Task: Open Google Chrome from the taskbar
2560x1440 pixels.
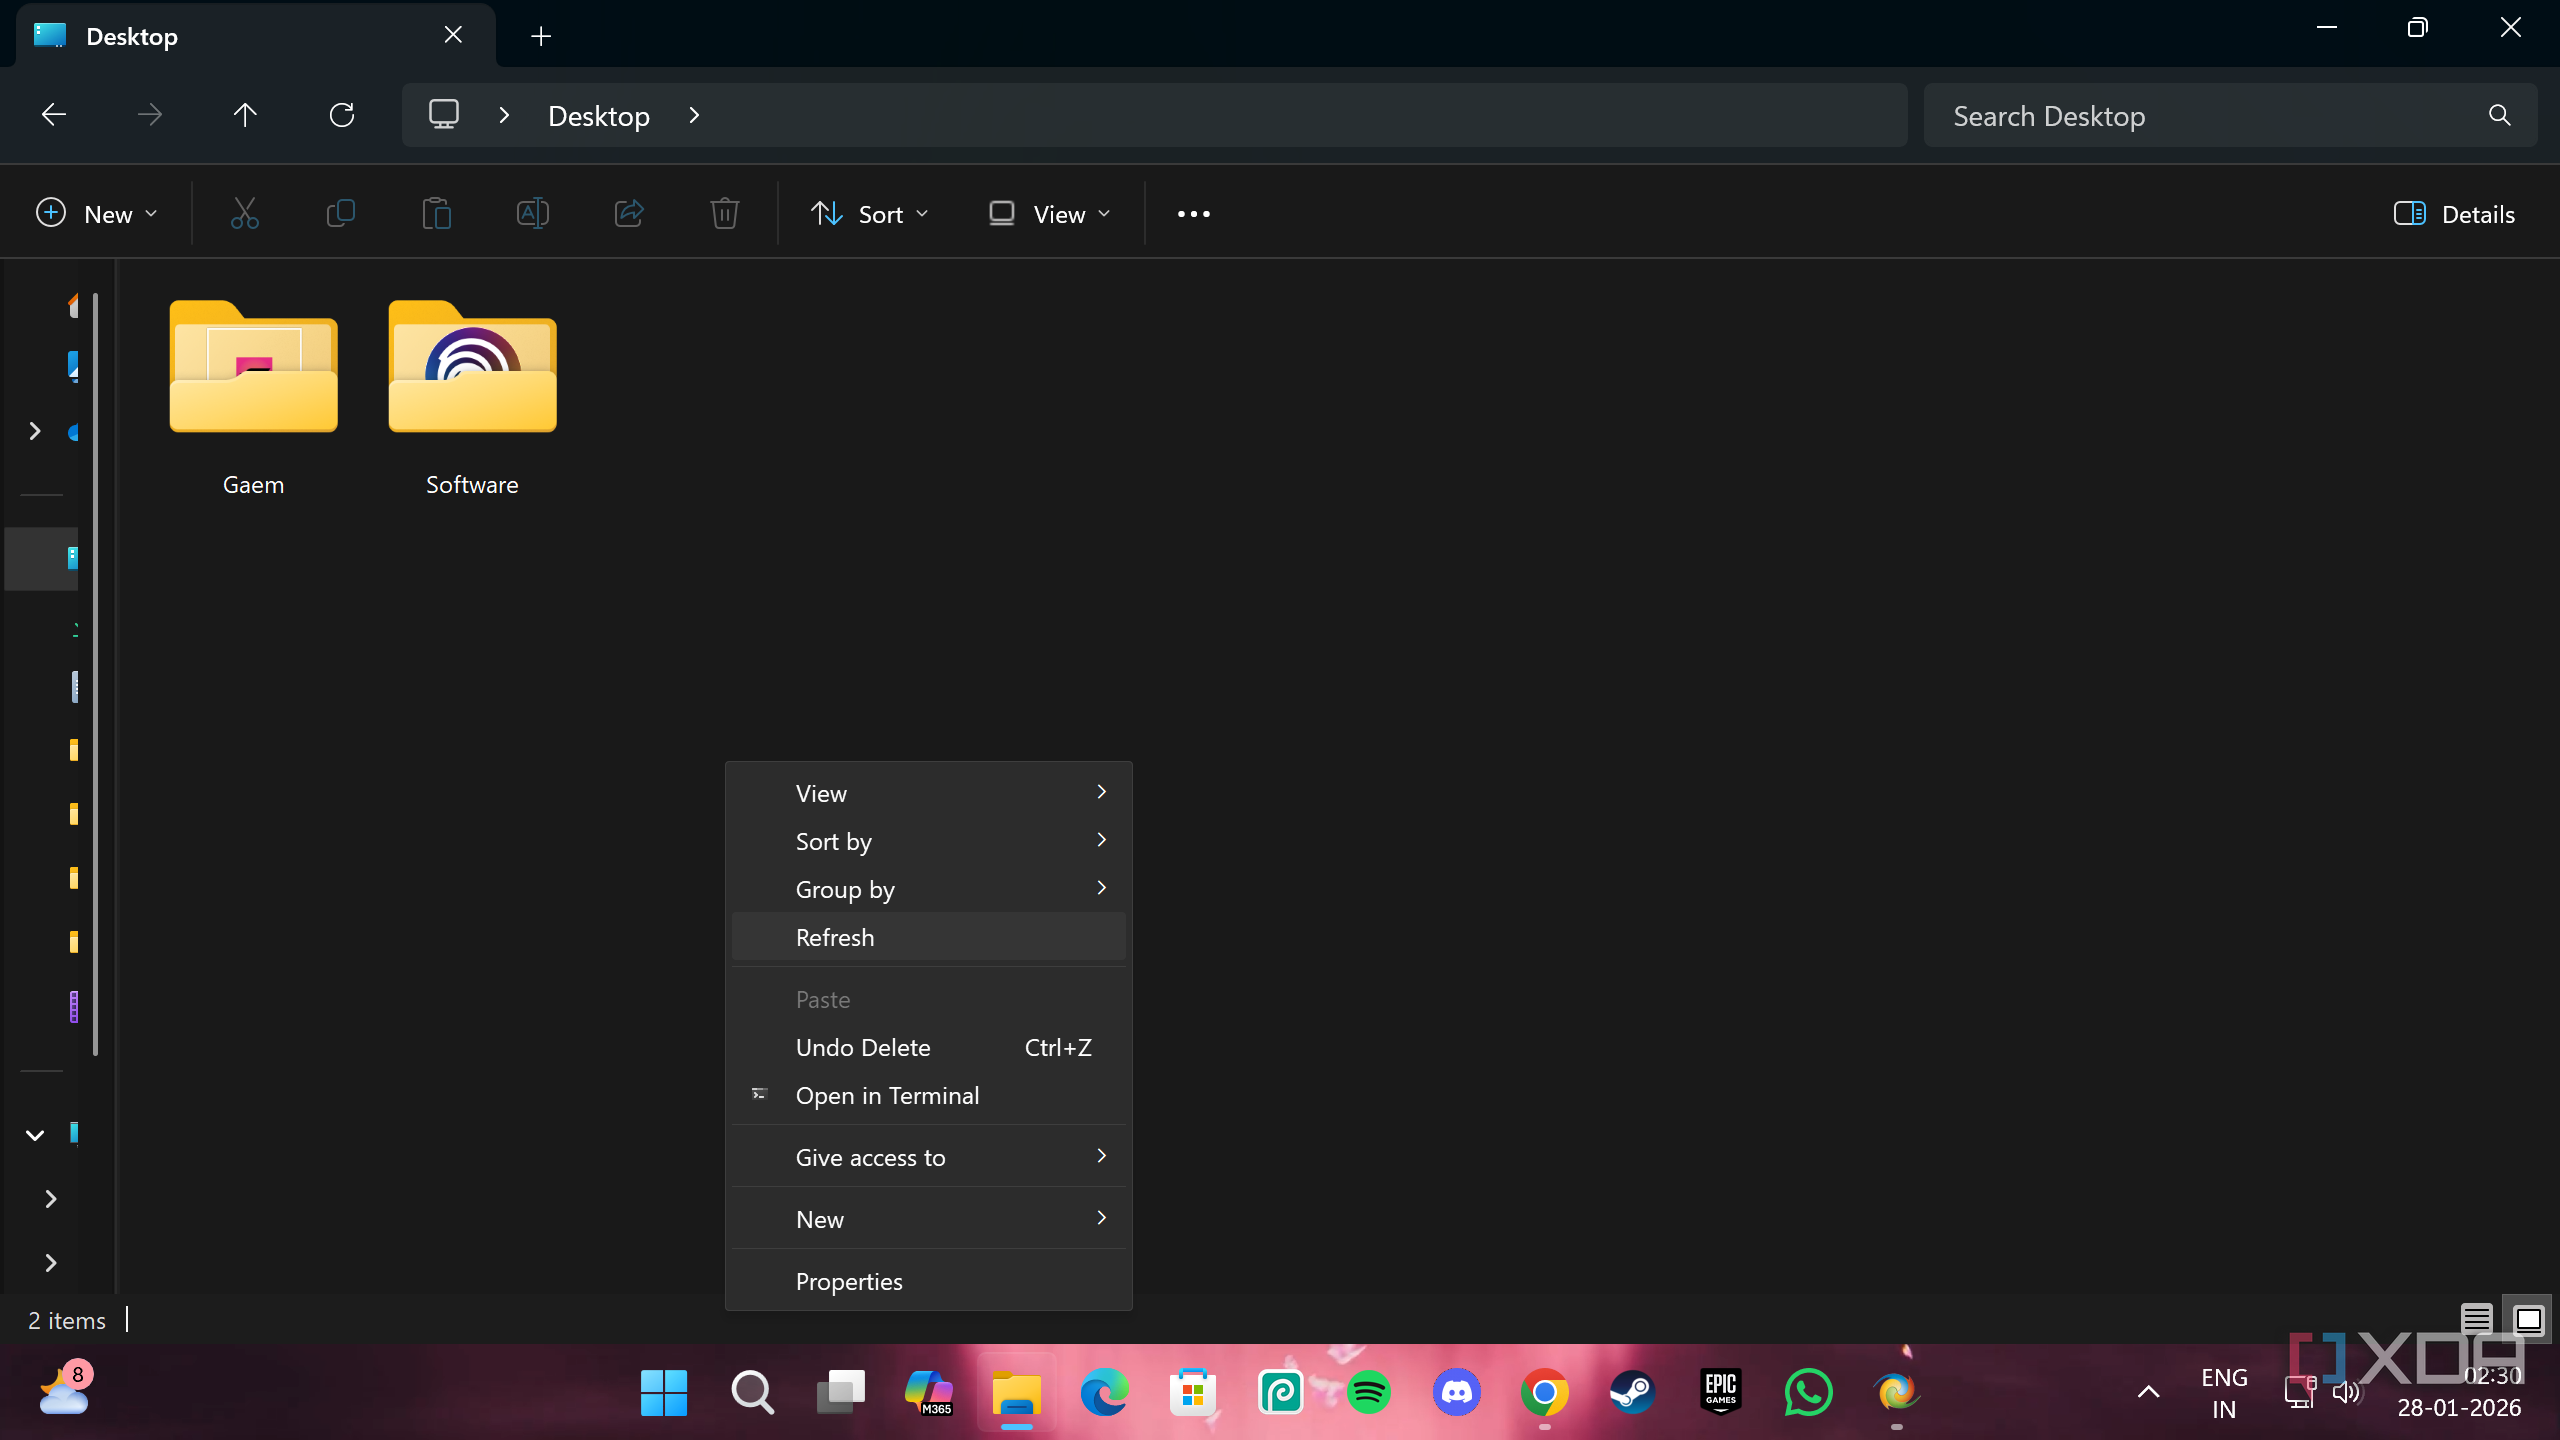Action: (1545, 1392)
